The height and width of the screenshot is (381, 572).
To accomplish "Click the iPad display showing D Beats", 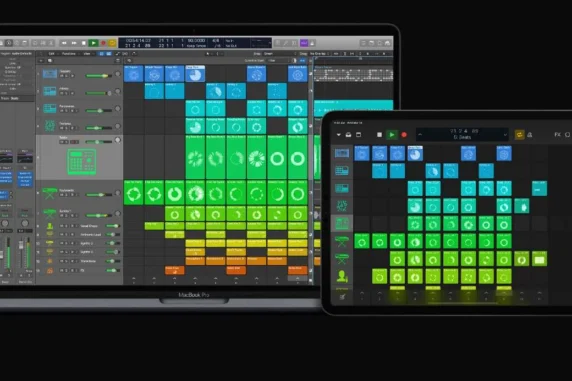I will (462, 134).
